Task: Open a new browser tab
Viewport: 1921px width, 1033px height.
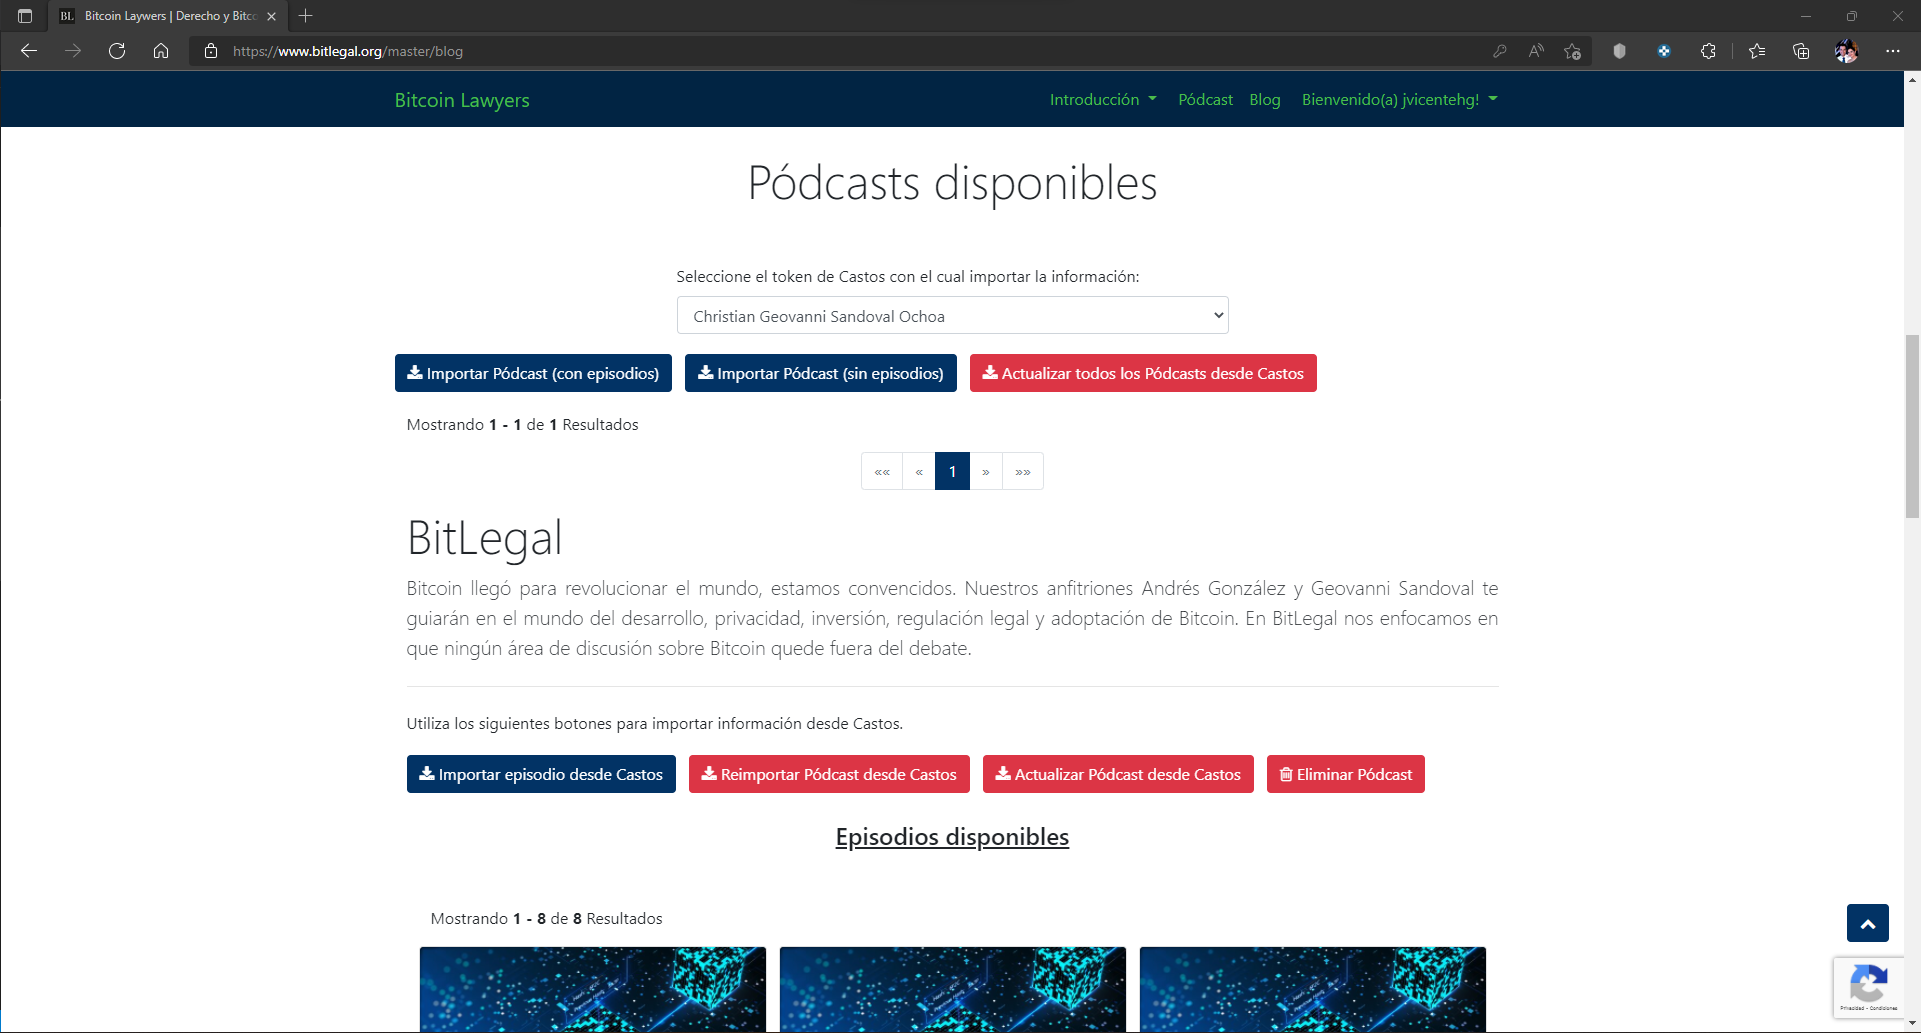Action: pos(306,16)
